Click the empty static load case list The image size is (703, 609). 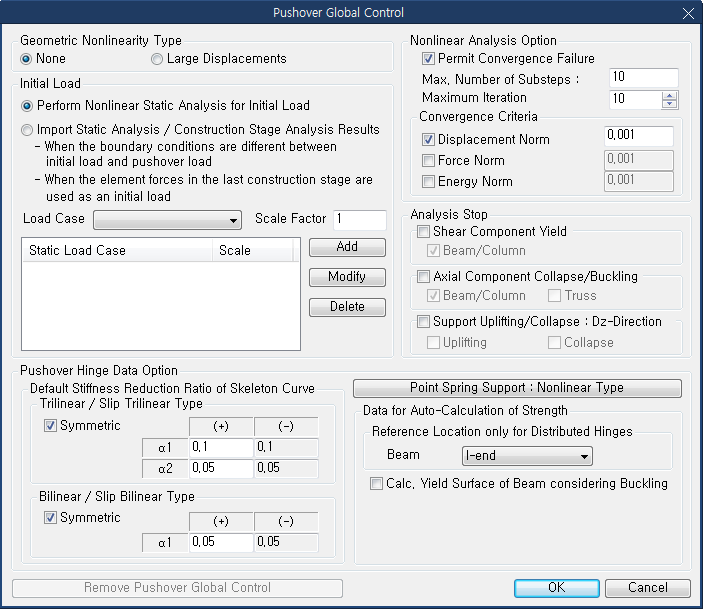tap(161, 305)
